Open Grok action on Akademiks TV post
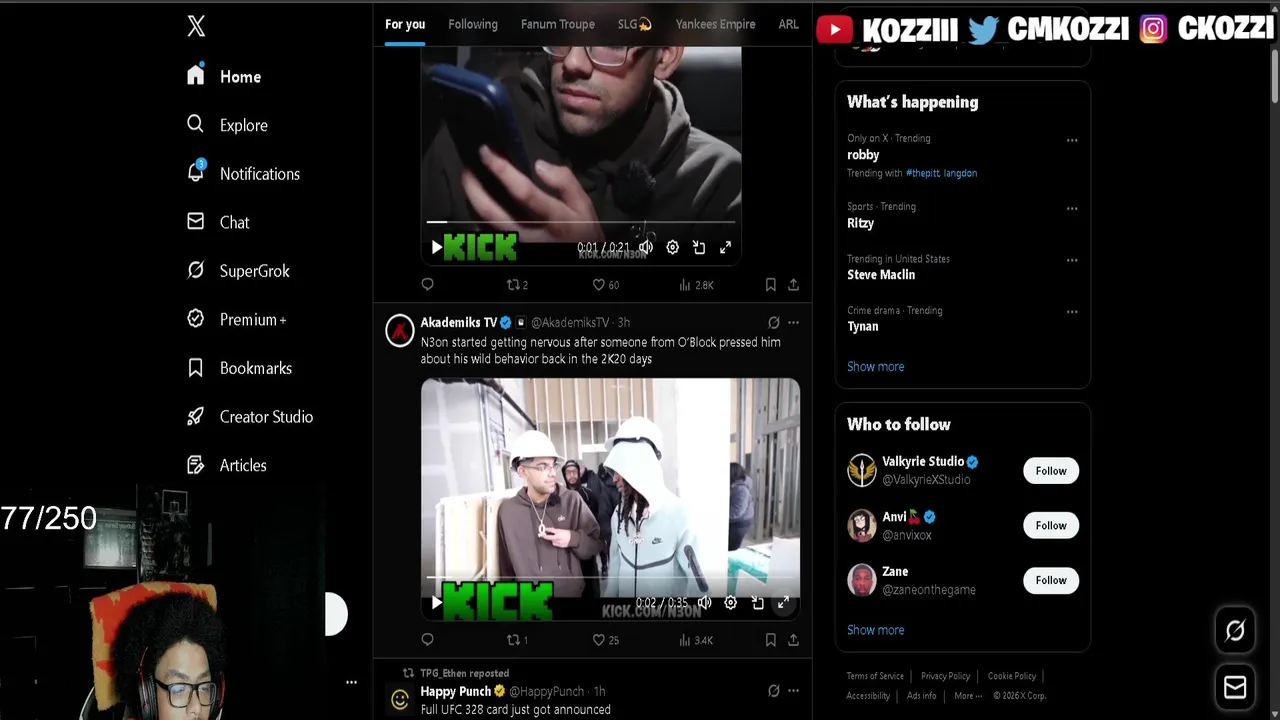 pos(773,323)
